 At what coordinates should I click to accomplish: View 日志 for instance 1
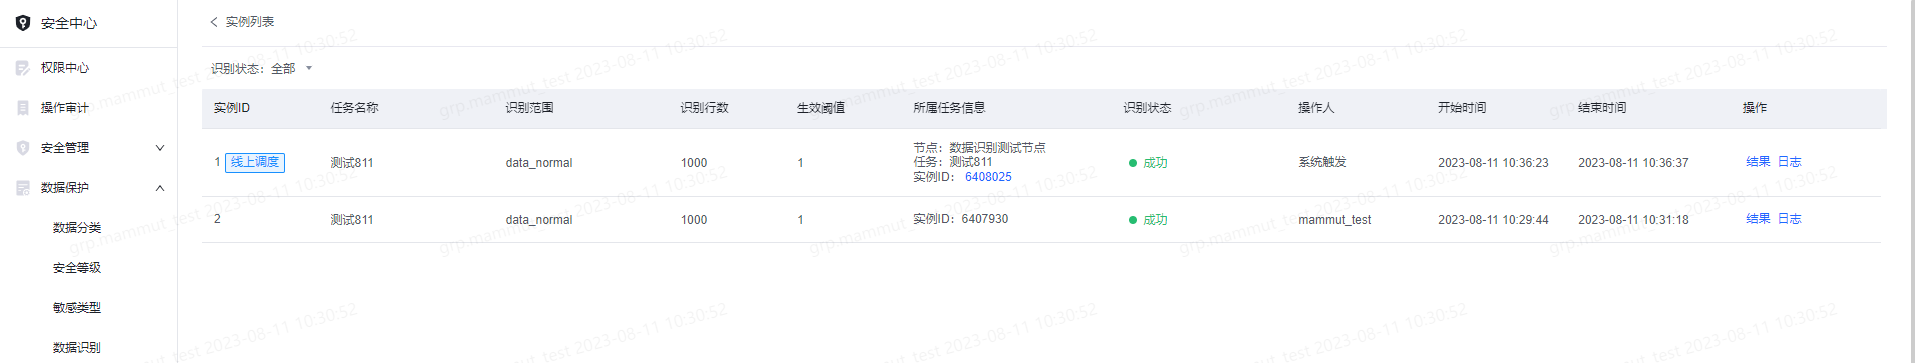tap(1789, 162)
